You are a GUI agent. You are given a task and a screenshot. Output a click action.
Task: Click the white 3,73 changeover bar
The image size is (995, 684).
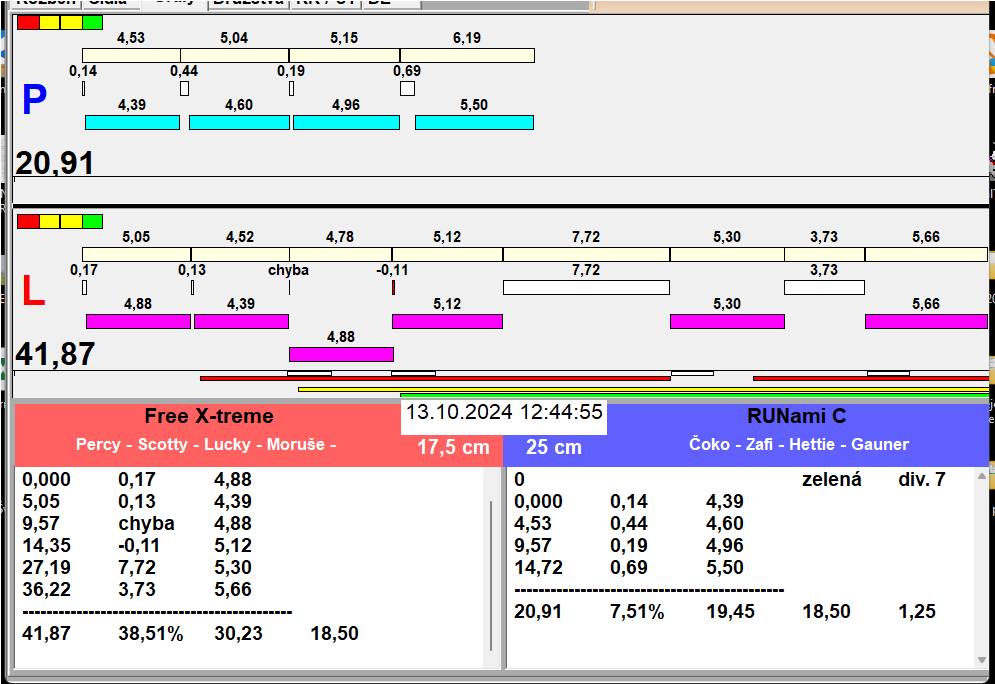824,288
